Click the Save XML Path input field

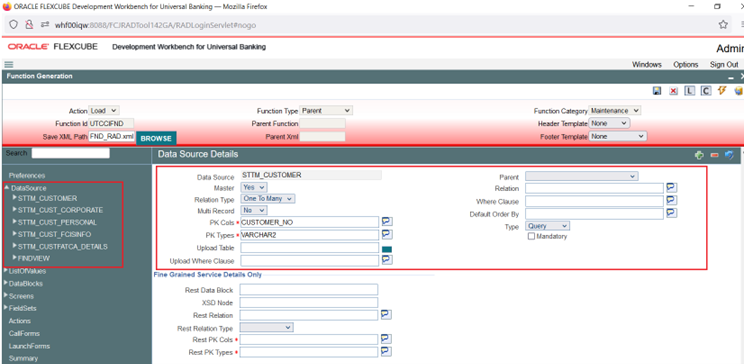point(112,136)
